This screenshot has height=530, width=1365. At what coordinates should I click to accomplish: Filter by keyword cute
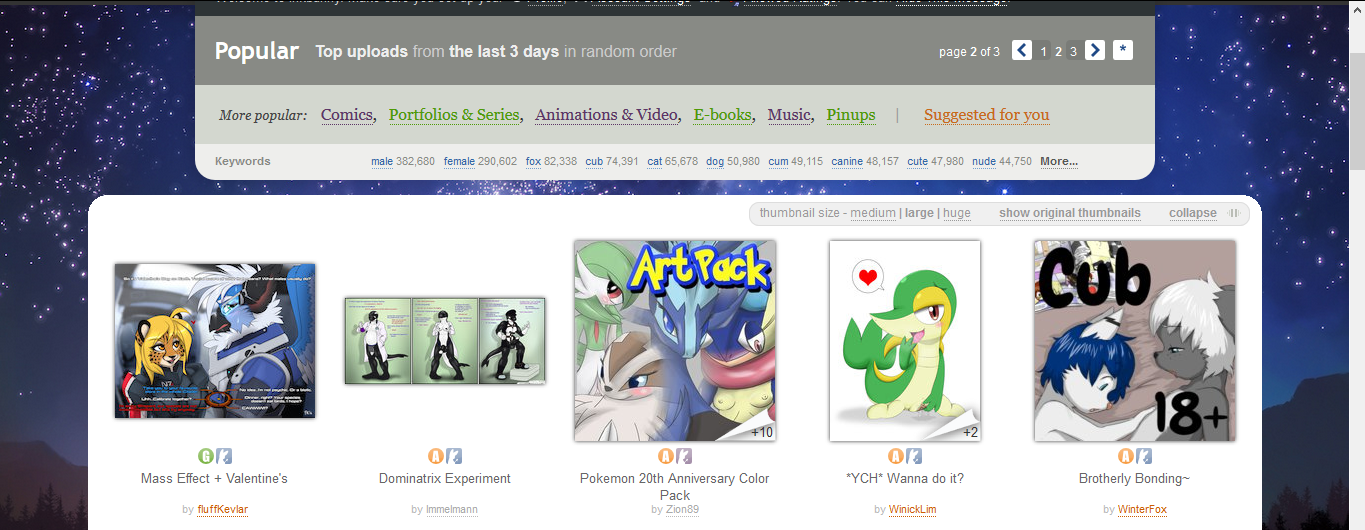pos(918,161)
